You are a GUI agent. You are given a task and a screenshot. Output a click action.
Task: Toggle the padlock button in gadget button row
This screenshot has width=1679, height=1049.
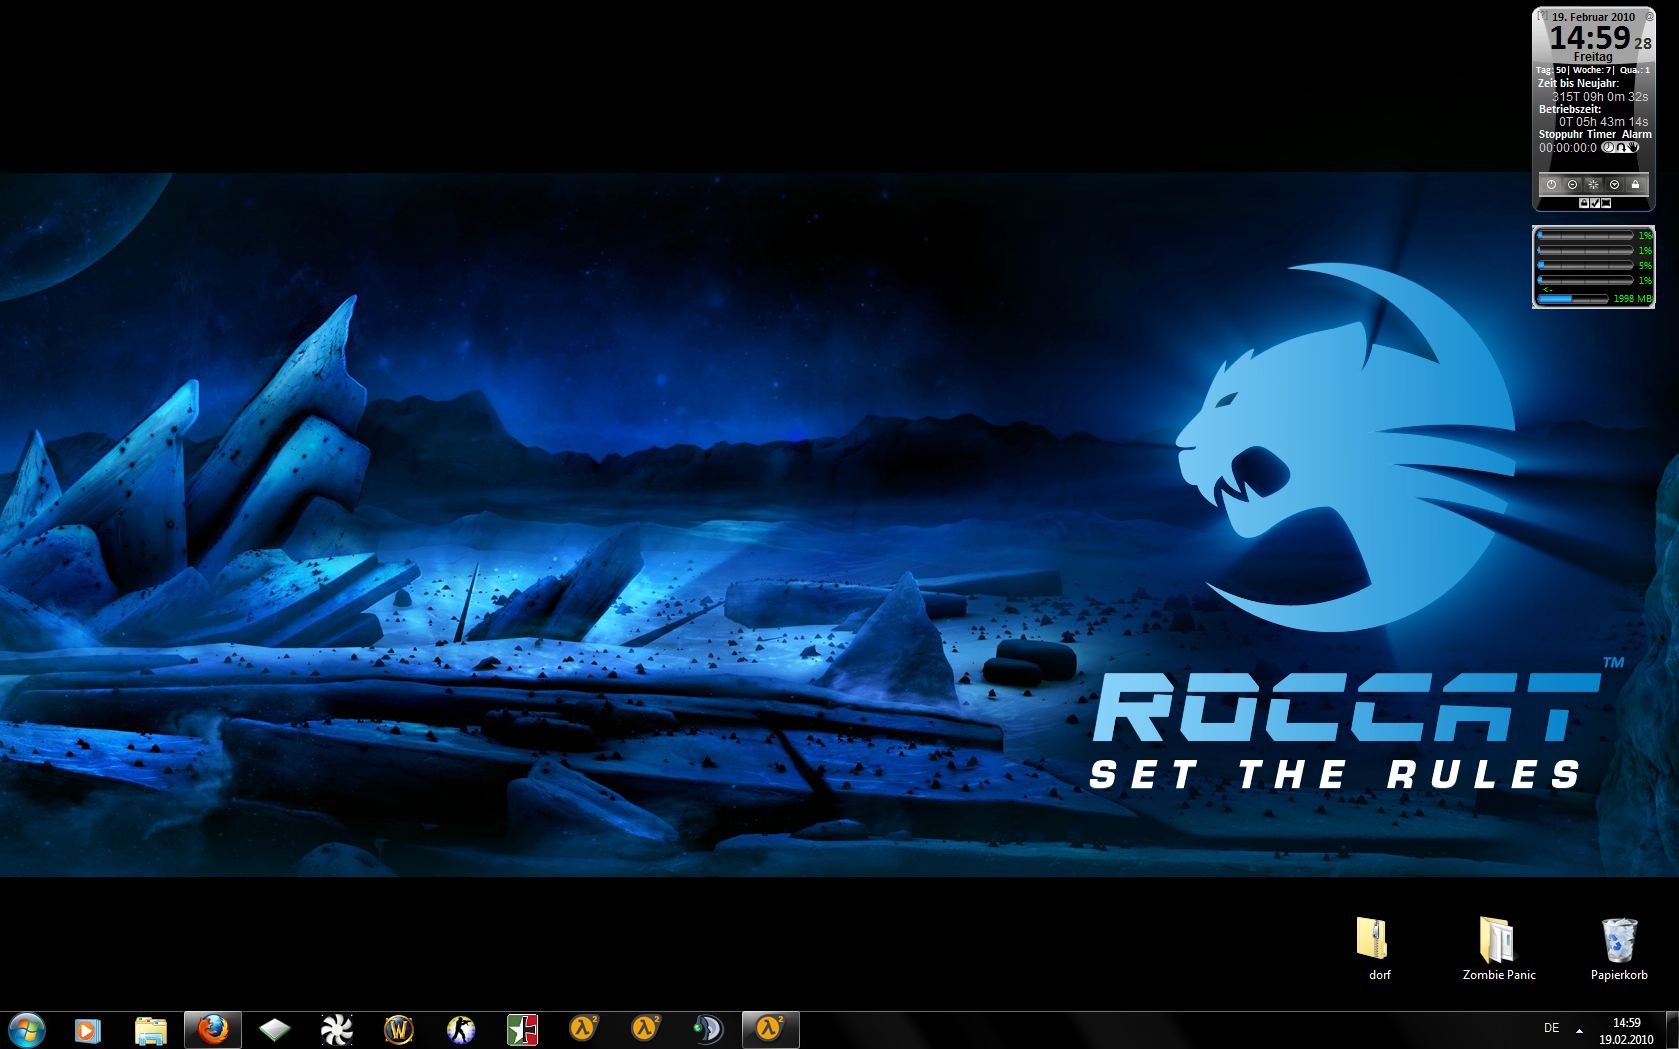1635,185
